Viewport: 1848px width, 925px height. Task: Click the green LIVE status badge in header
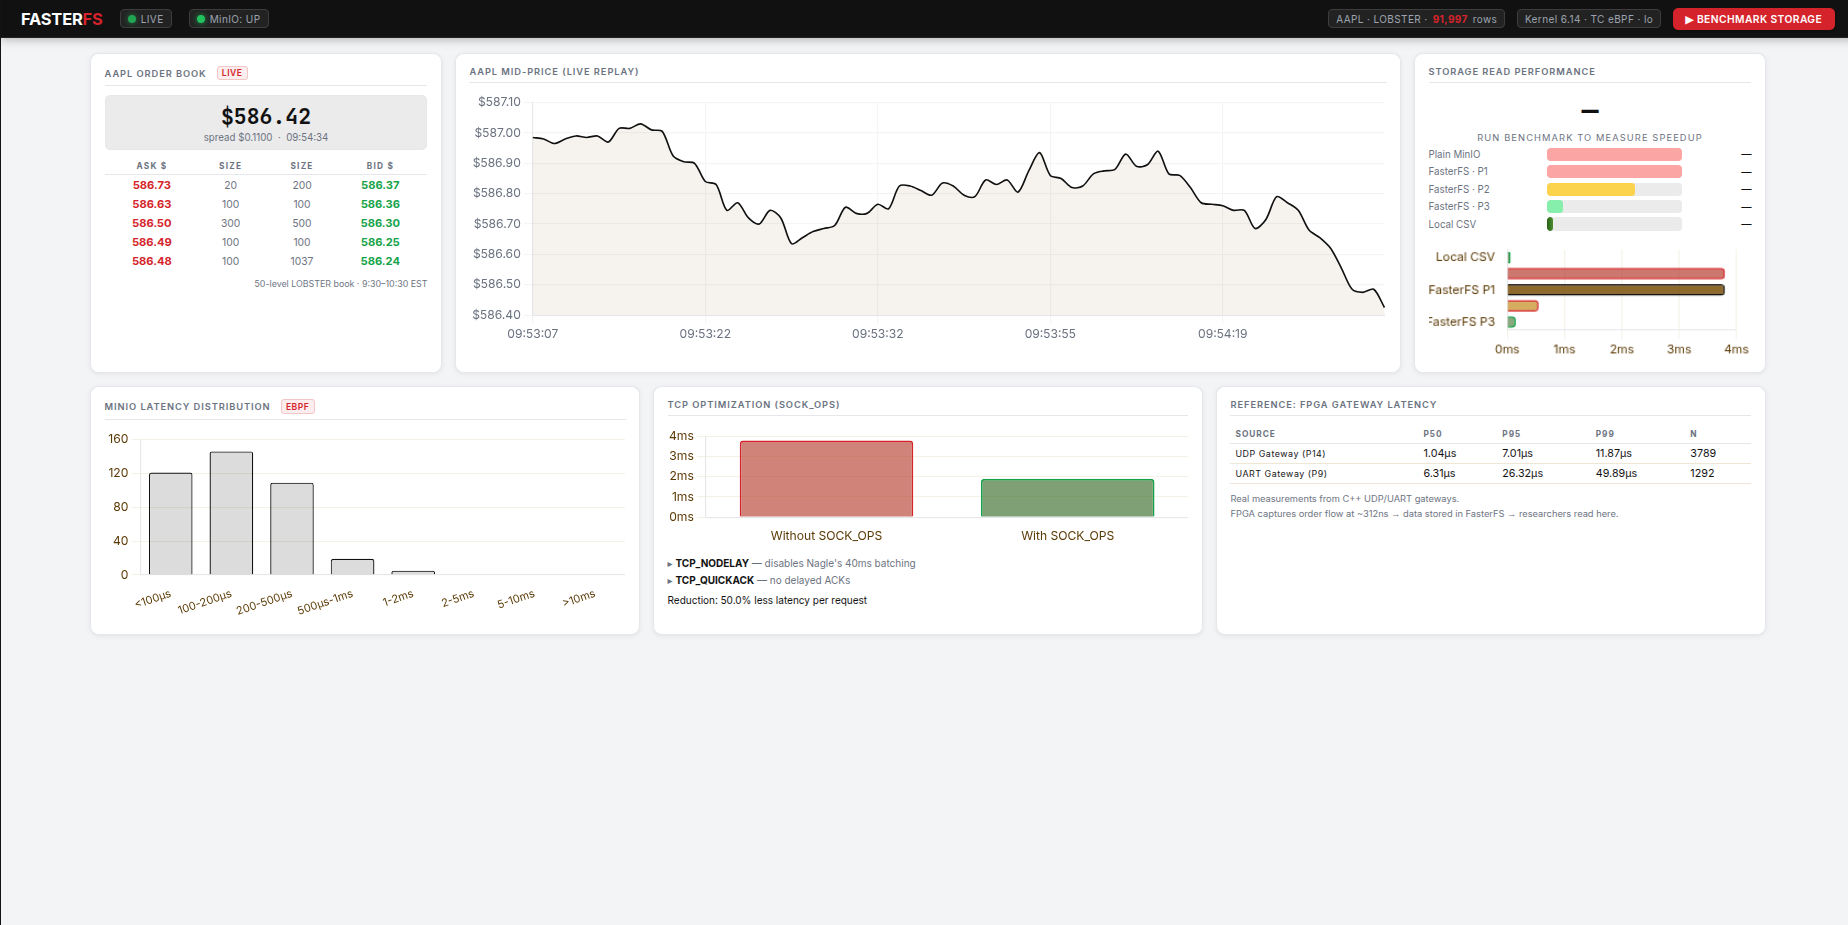(x=146, y=19)
